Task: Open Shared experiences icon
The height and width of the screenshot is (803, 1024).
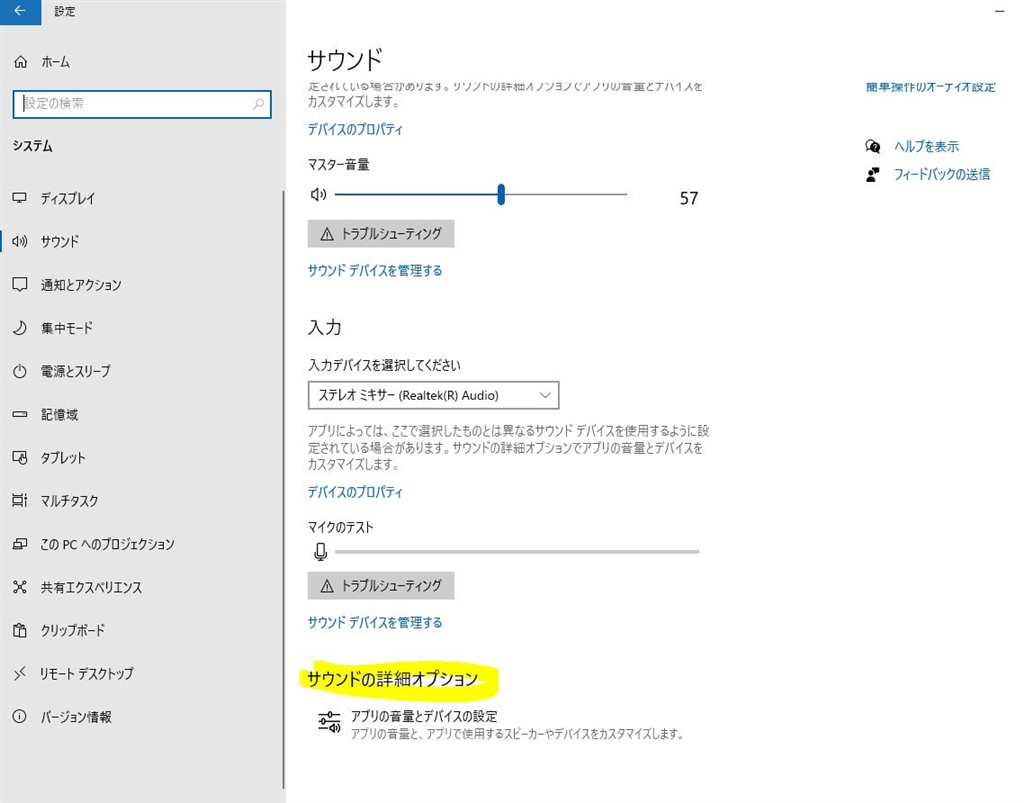Action: tap(20, 587)
